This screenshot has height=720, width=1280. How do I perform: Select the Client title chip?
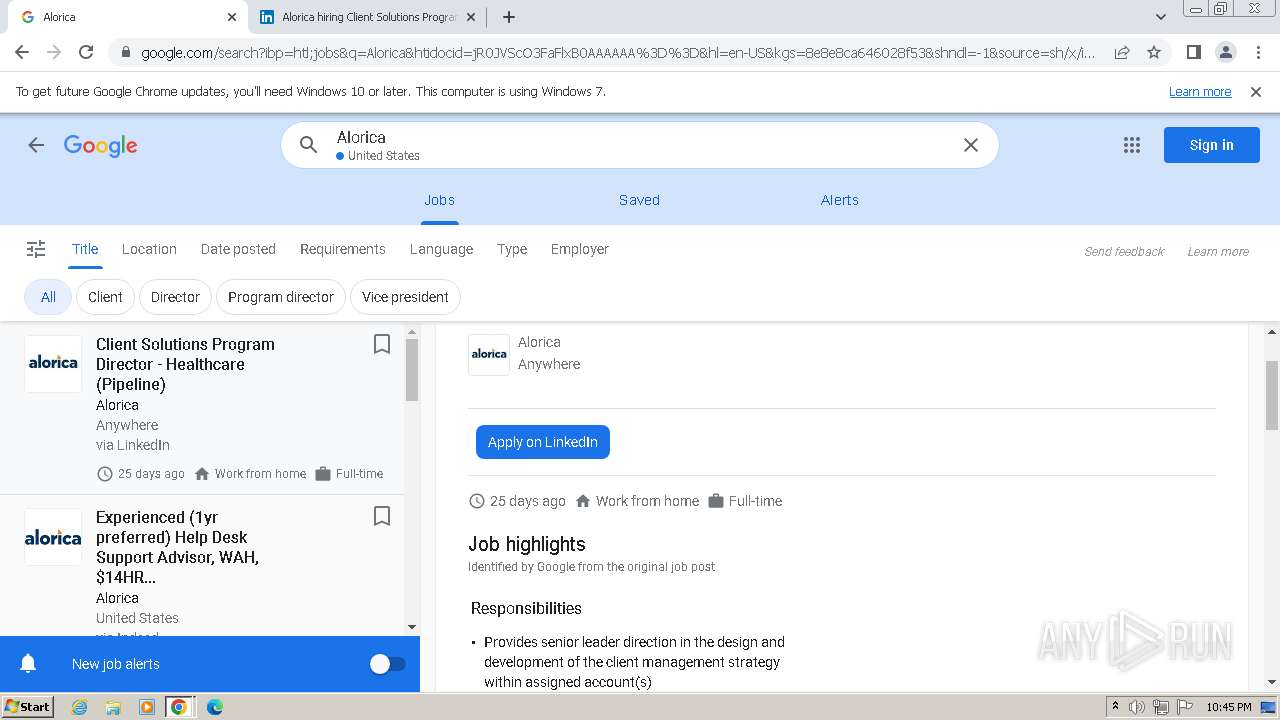click(x=105, y=297)
